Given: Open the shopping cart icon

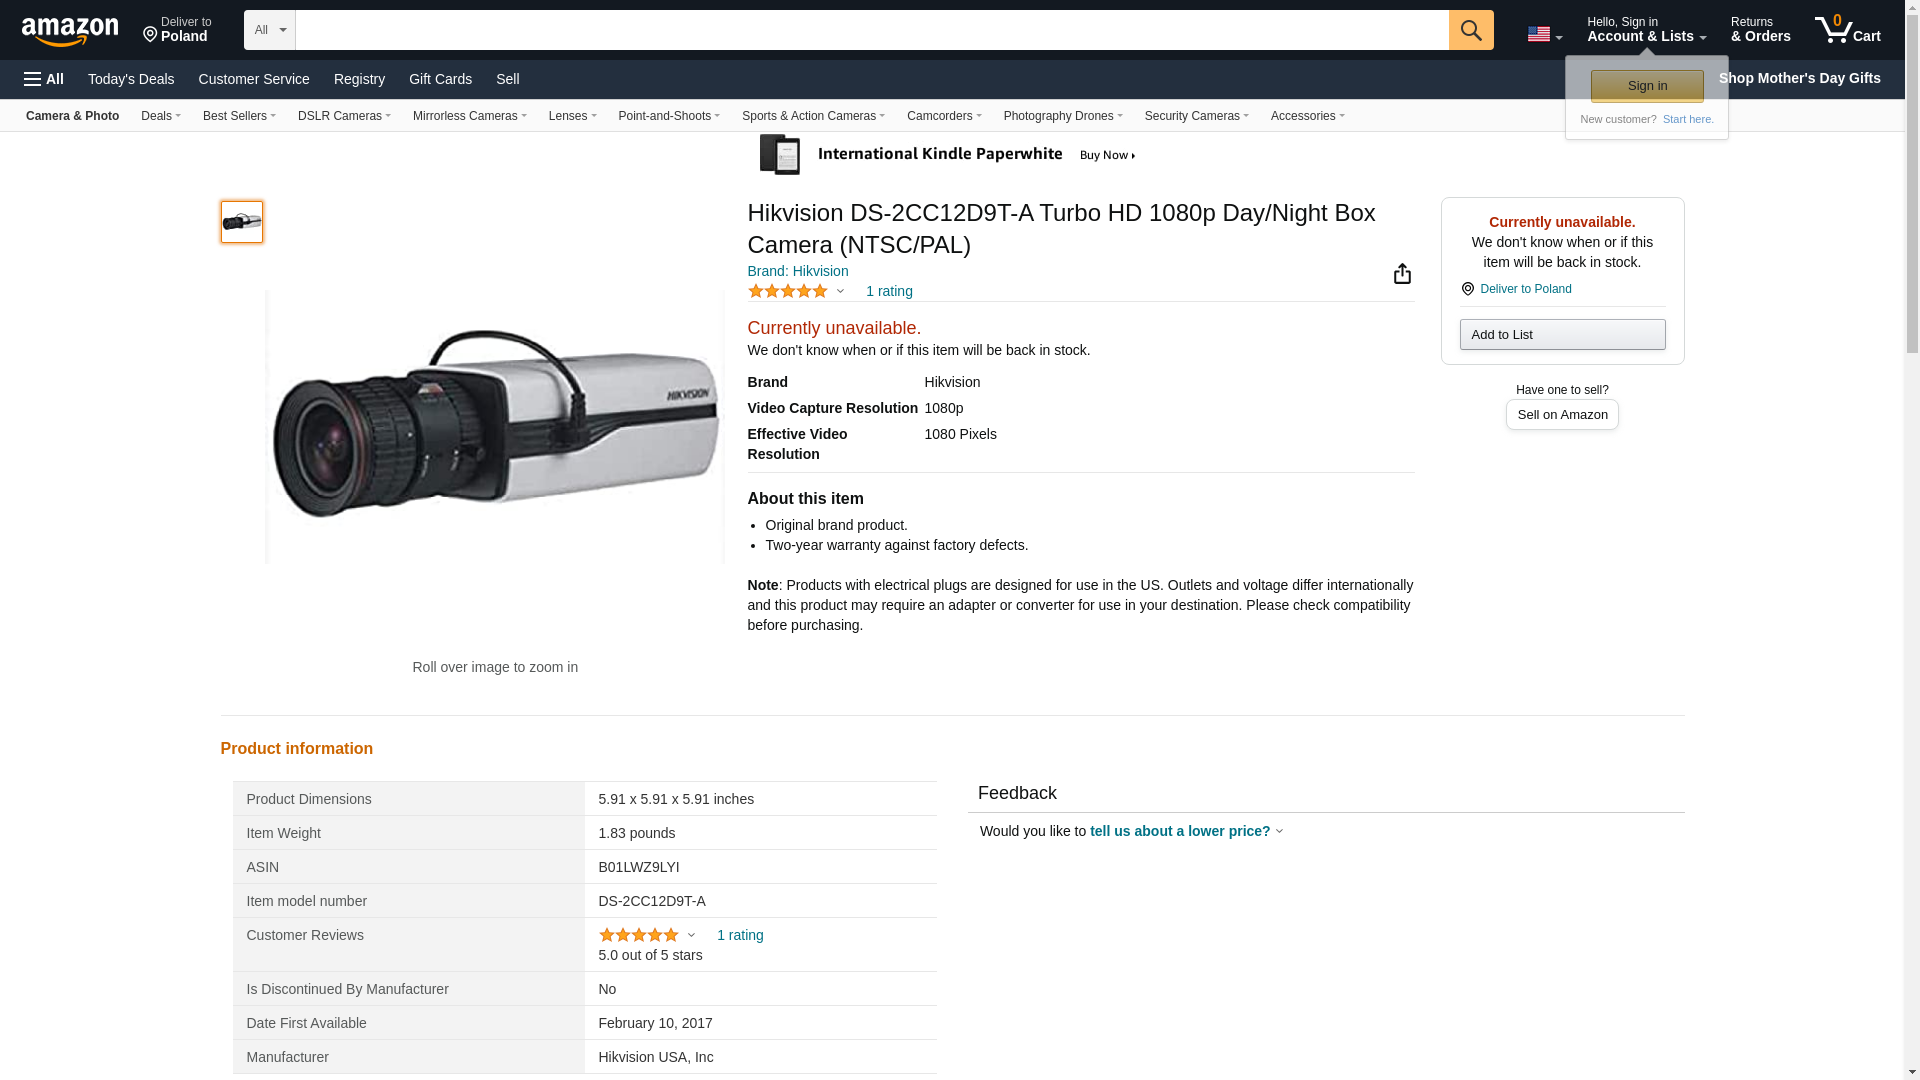Looking at the screenshot, I should point(1847,30).
